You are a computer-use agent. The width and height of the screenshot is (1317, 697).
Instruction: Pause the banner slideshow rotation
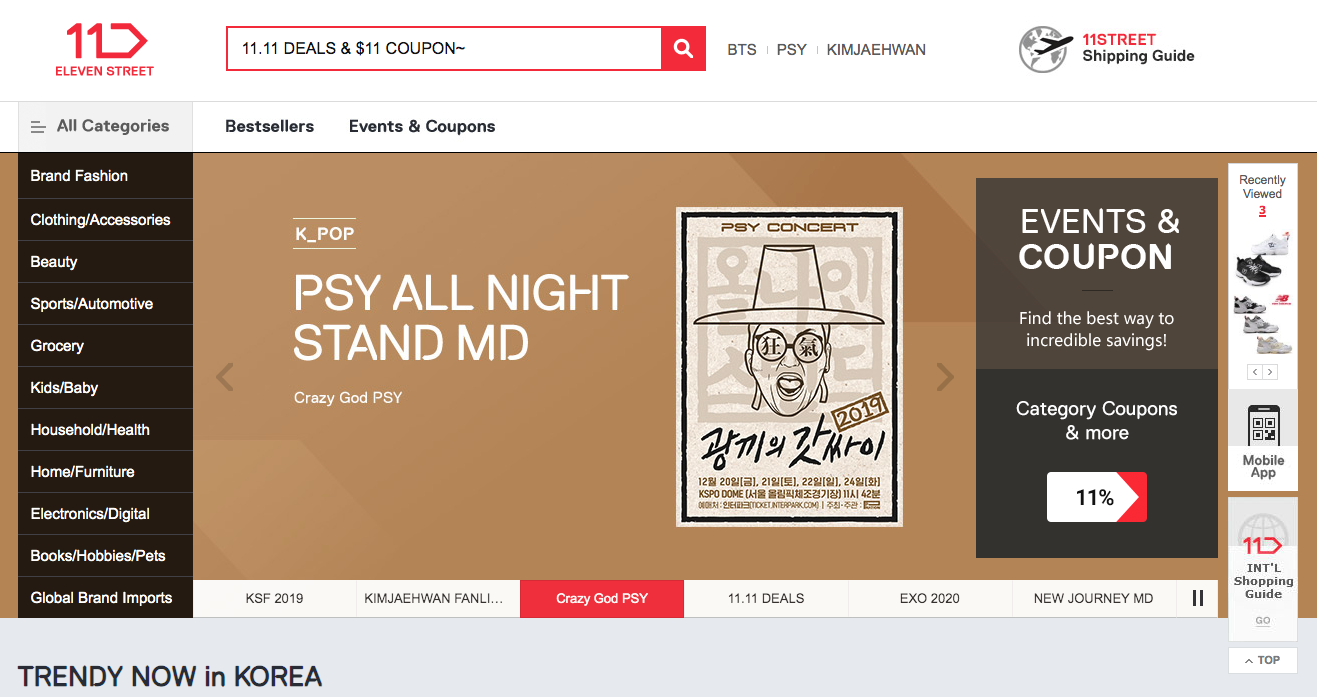[1198, 598]
